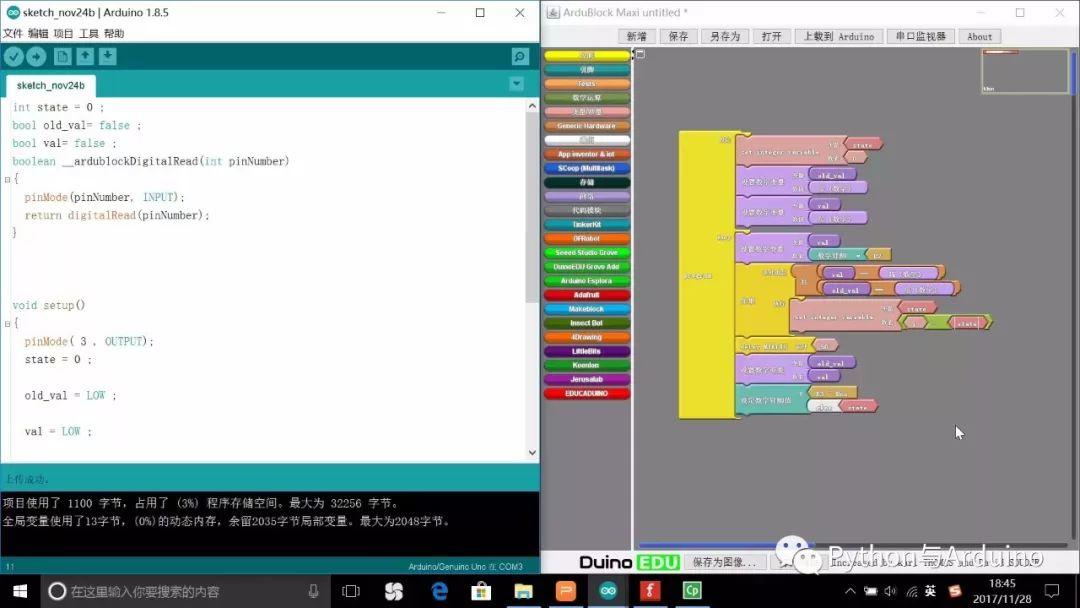Click the Upload arrow icon in Arduino IDE

[37, 56]
